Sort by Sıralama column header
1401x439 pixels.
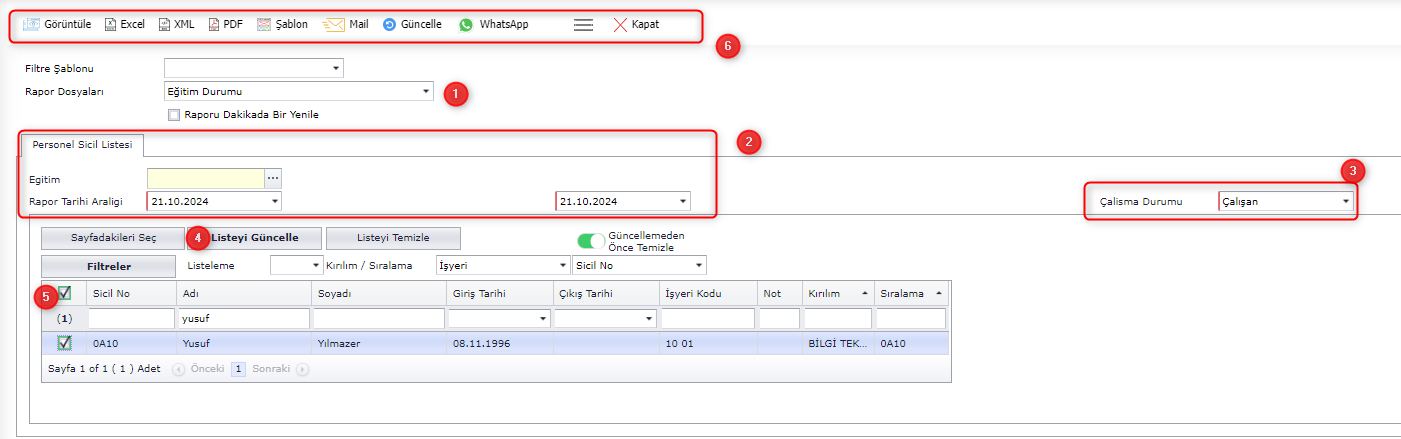pos(911,293)
